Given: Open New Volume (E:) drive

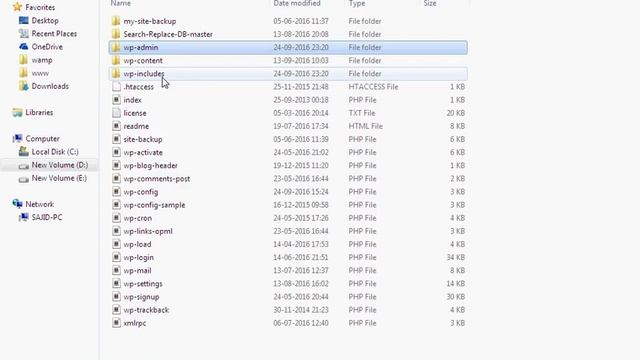Looking at the screenshot, I should [x=59, y=178].
